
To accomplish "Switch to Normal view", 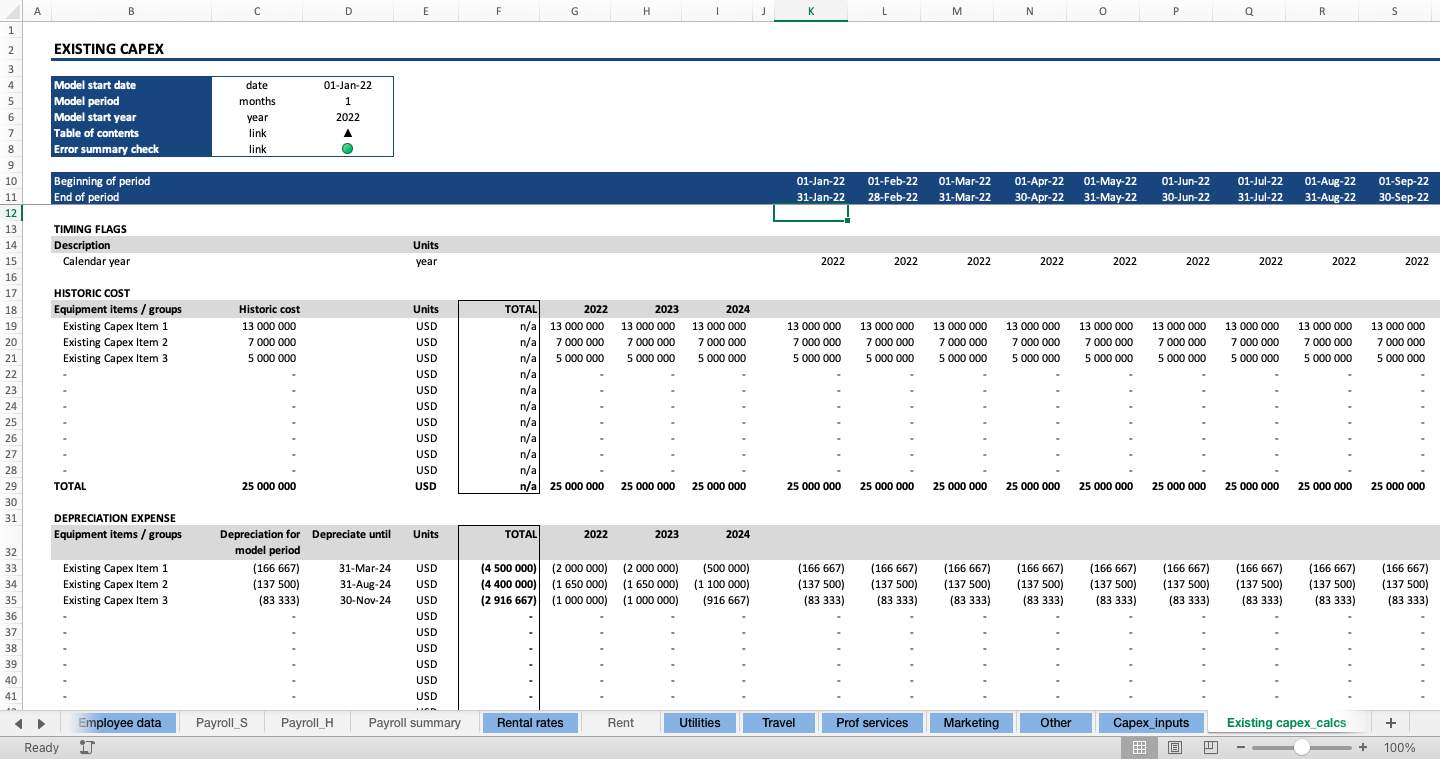I will [1139, 748].
